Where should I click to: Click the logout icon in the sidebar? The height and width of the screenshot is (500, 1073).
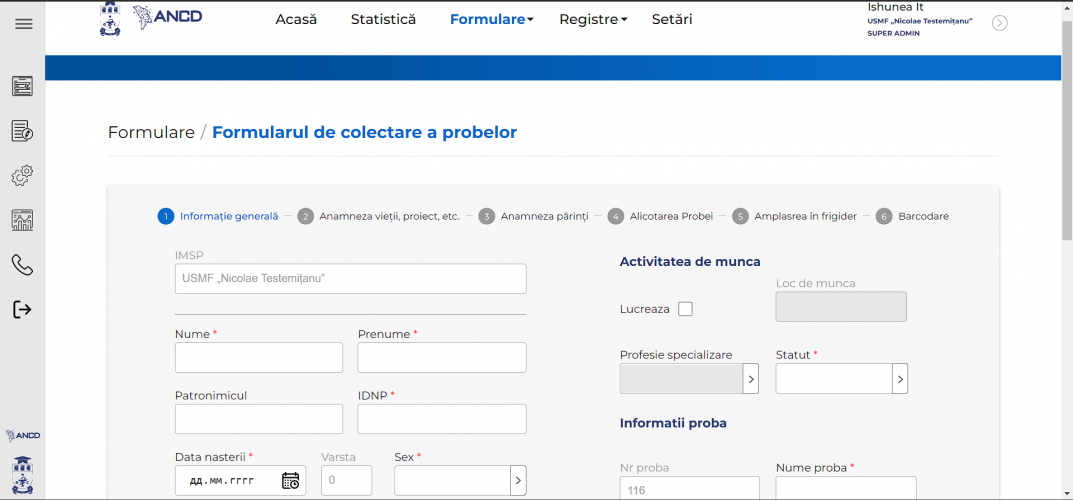[x=23, y=309]
